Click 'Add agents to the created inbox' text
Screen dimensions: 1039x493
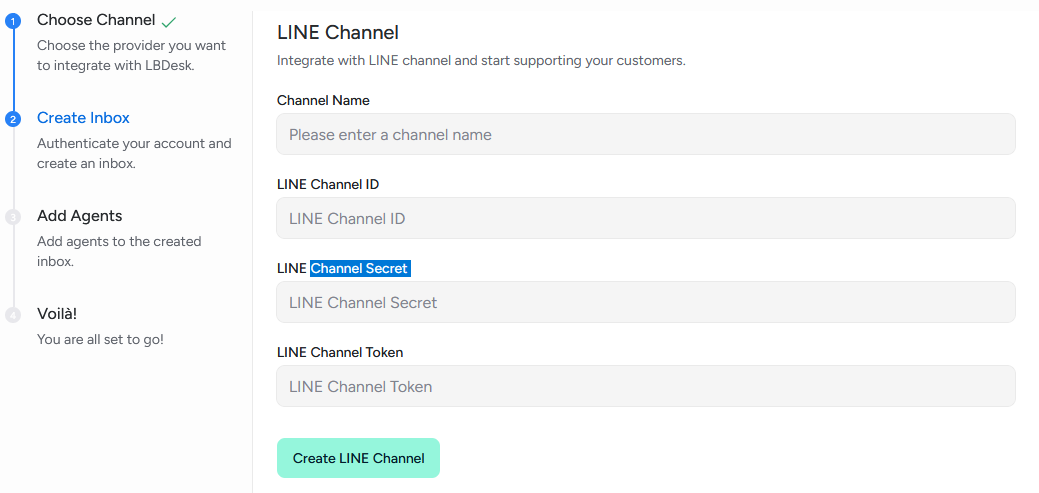[x=119, y=251]
